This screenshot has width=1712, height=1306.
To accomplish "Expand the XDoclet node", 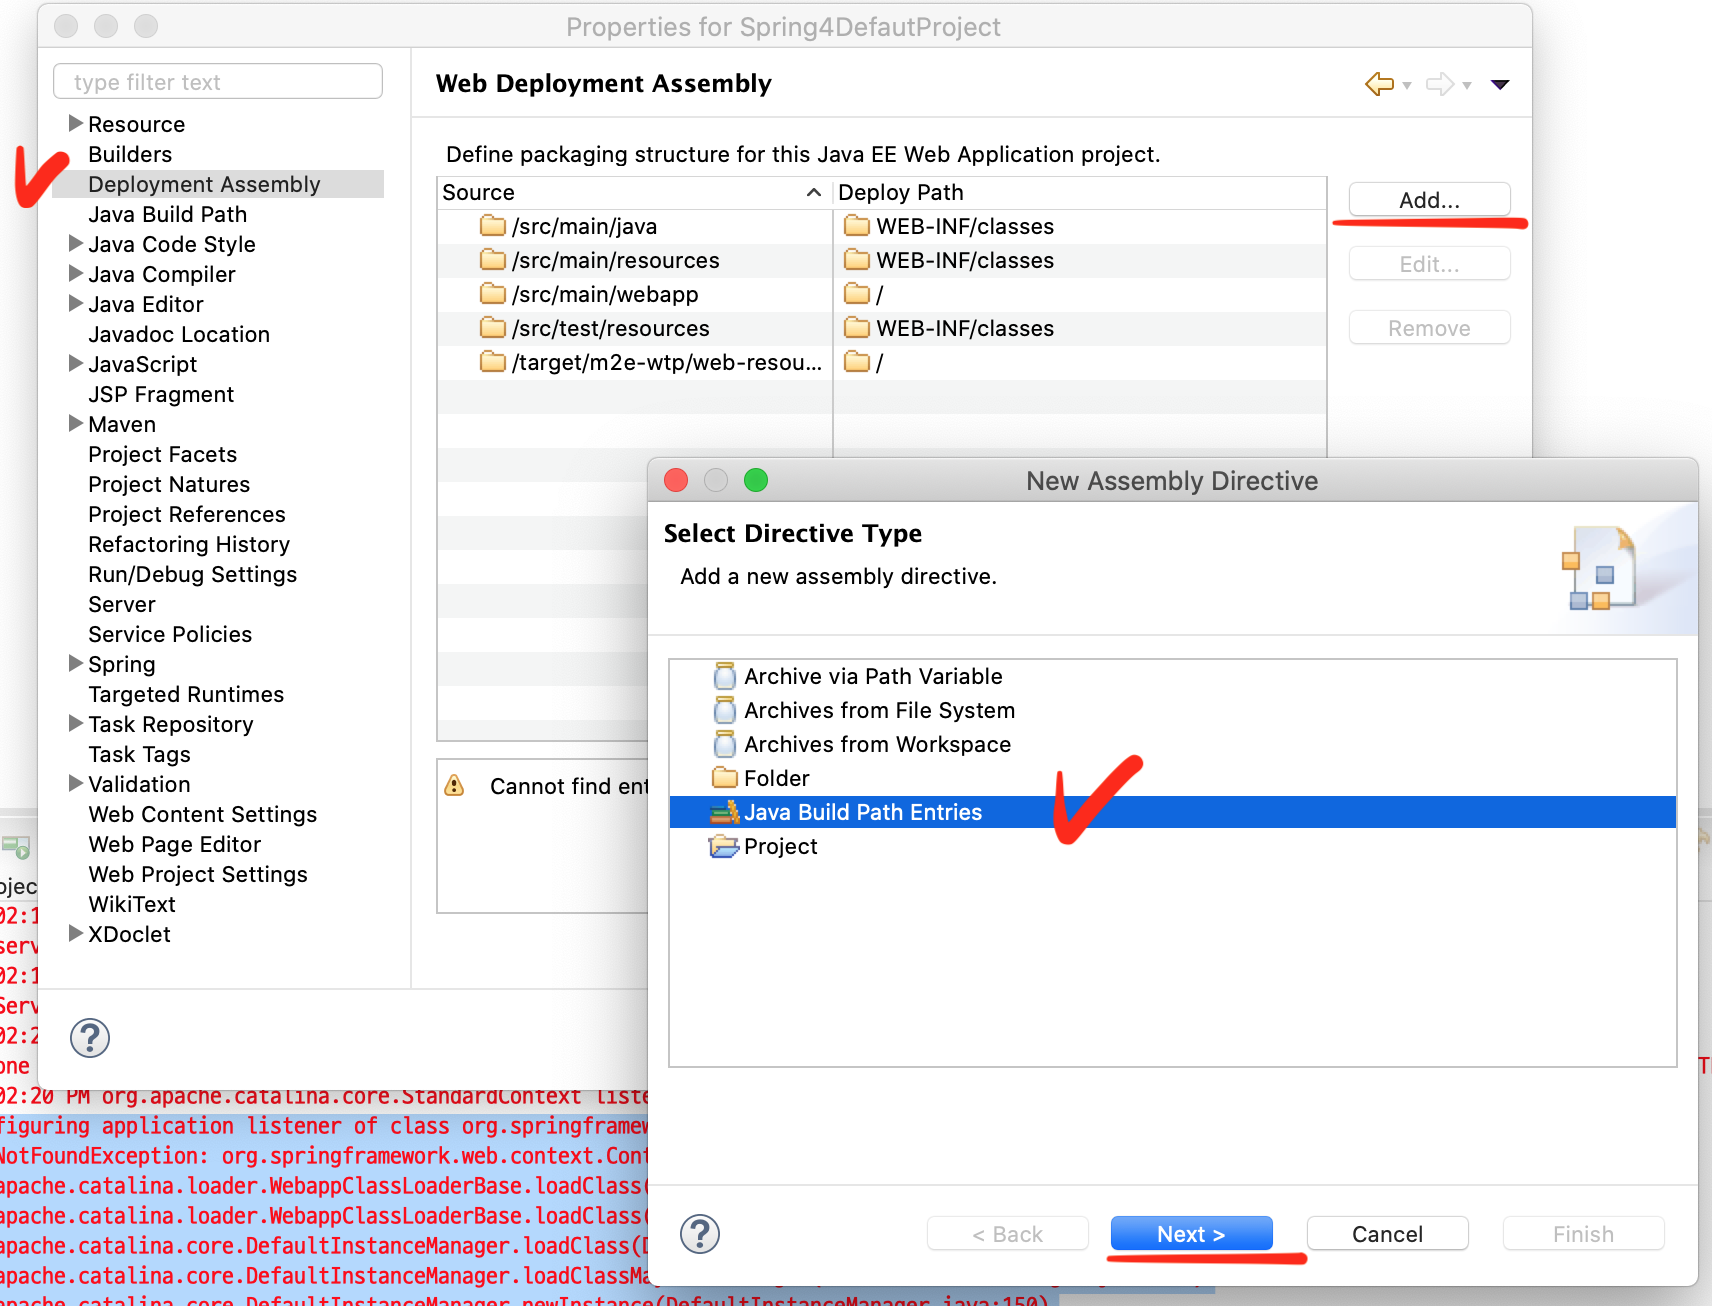I will (x=75, y=933).
